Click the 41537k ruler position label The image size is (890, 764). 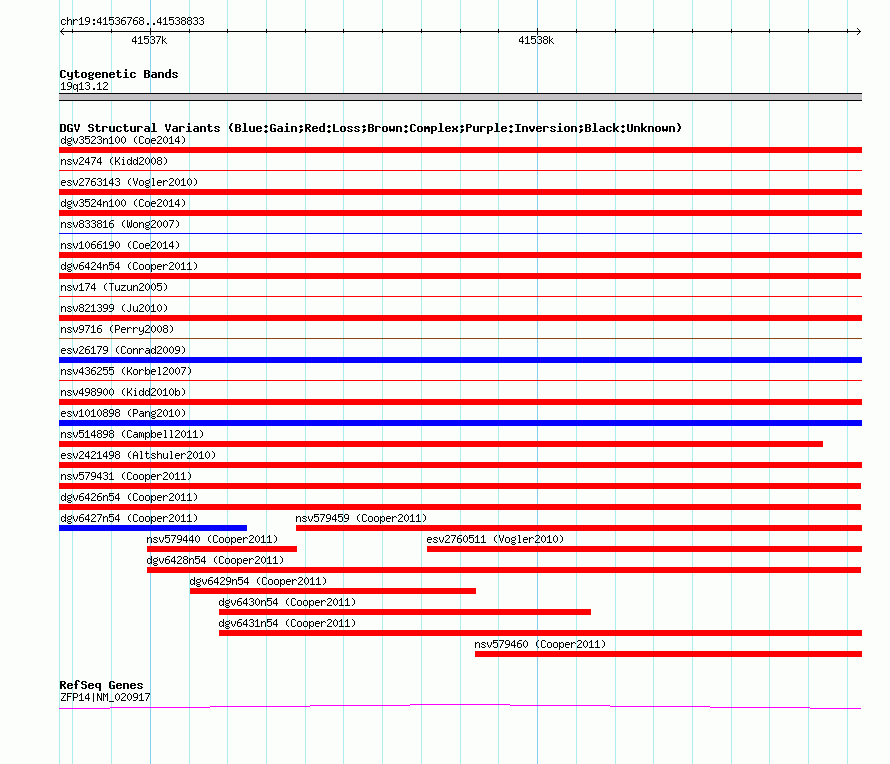tap(149, 40)
